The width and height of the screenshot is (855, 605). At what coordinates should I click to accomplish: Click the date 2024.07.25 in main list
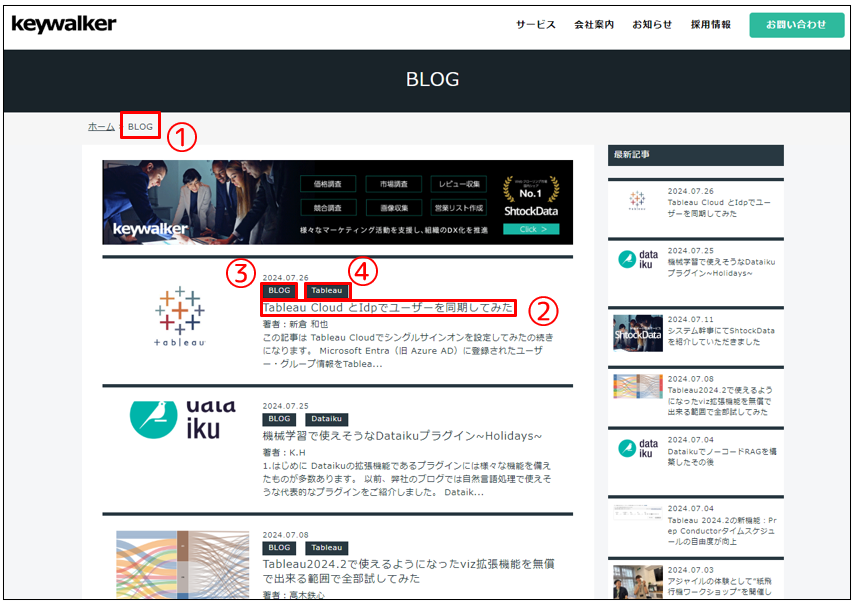(285, 406)
